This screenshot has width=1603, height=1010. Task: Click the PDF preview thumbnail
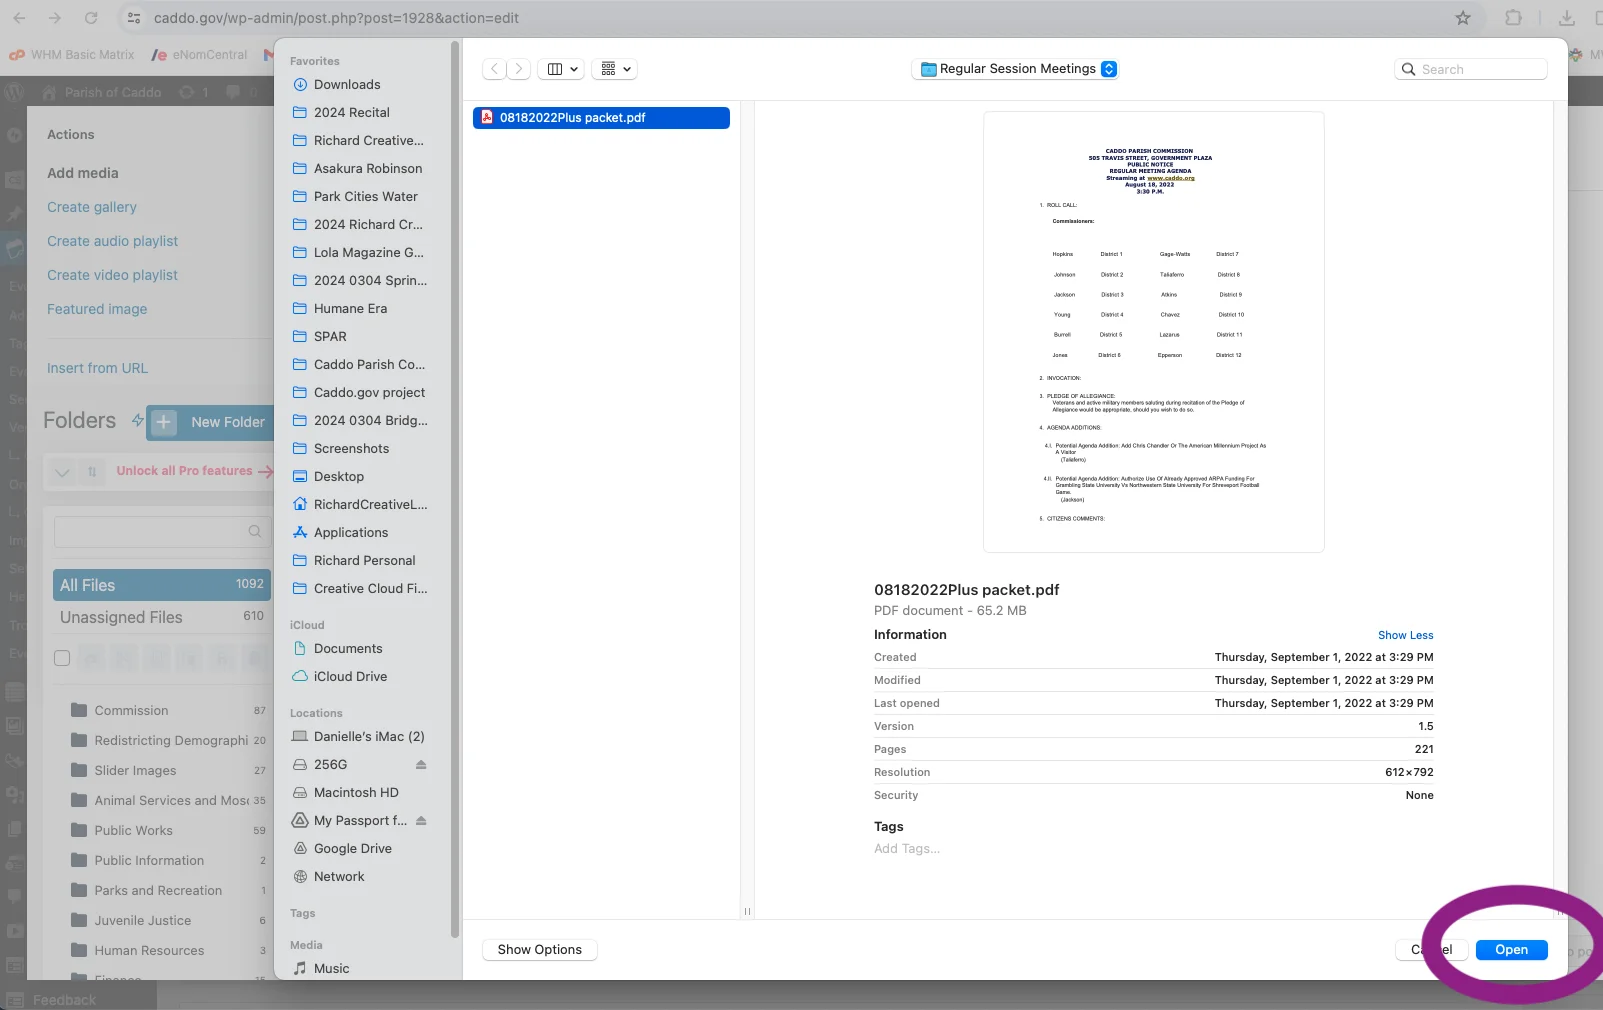pos(1153,332)
